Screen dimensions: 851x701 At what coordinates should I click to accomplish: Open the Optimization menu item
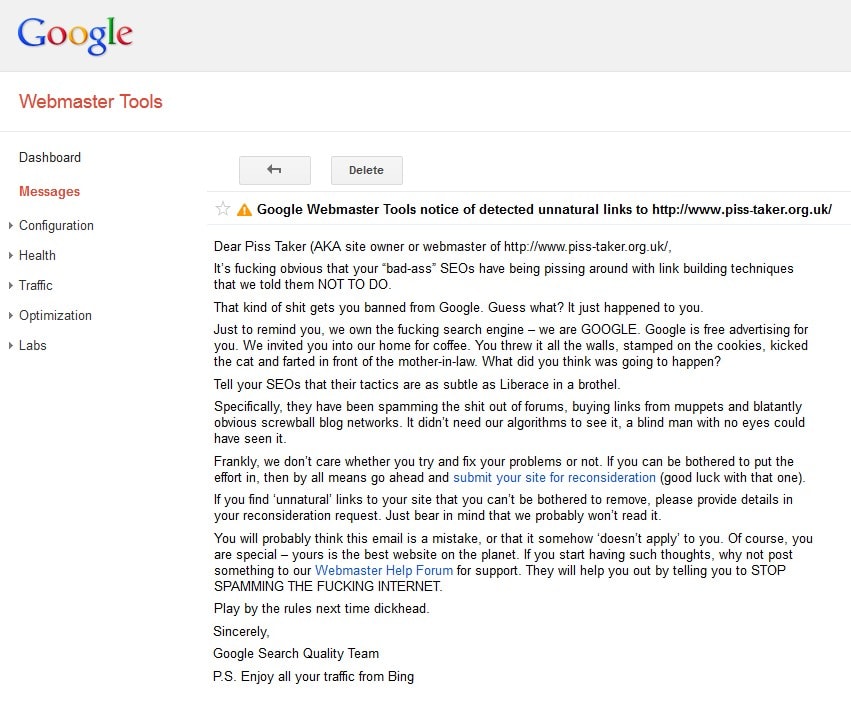pos(55,316)
